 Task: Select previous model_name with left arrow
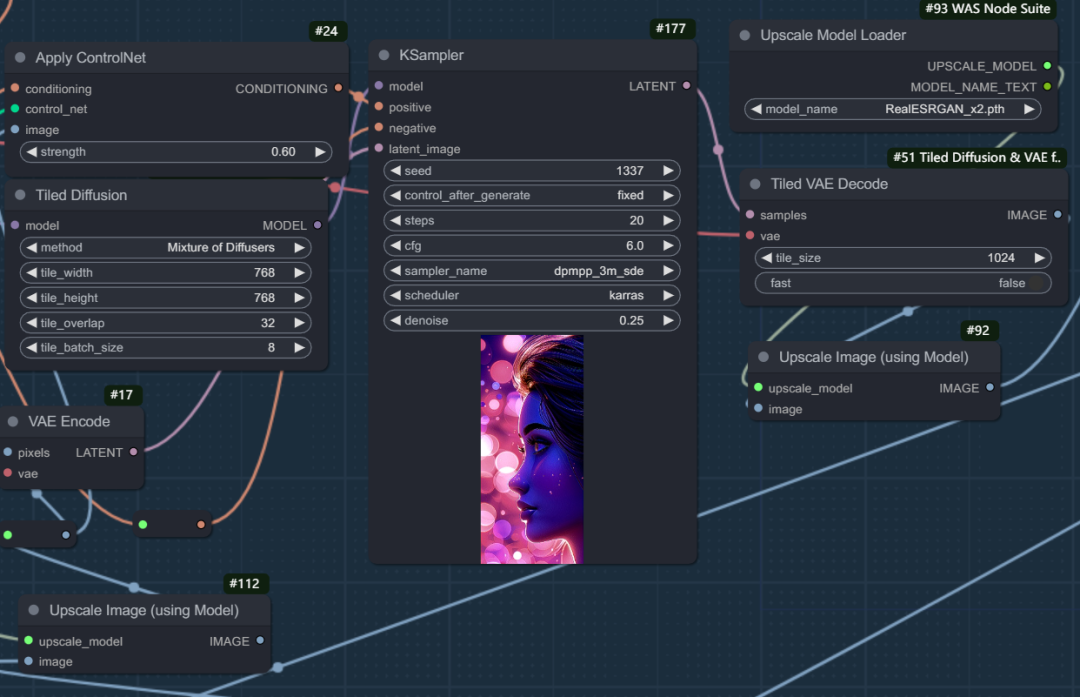coord(756,109)
